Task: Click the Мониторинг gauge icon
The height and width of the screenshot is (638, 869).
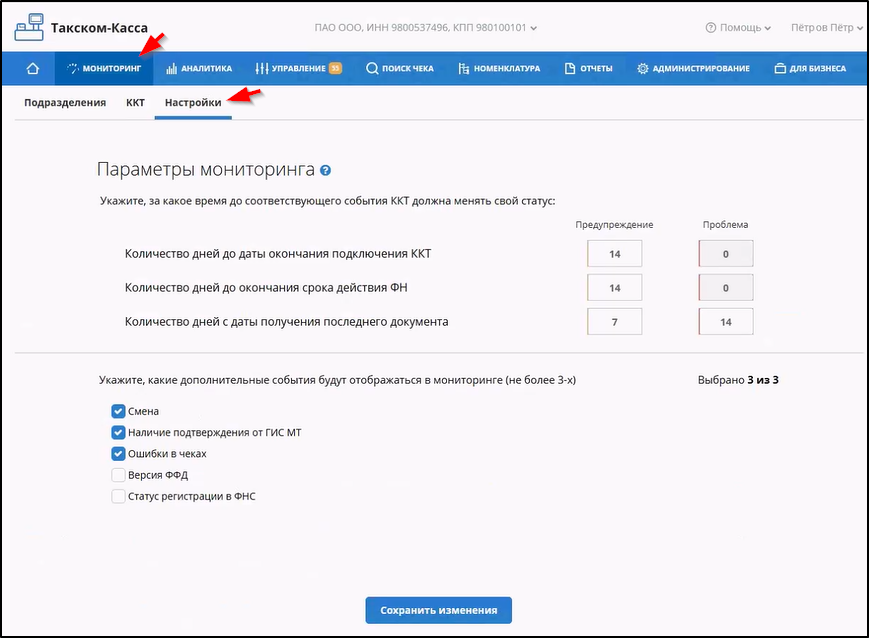Action: 73,68
